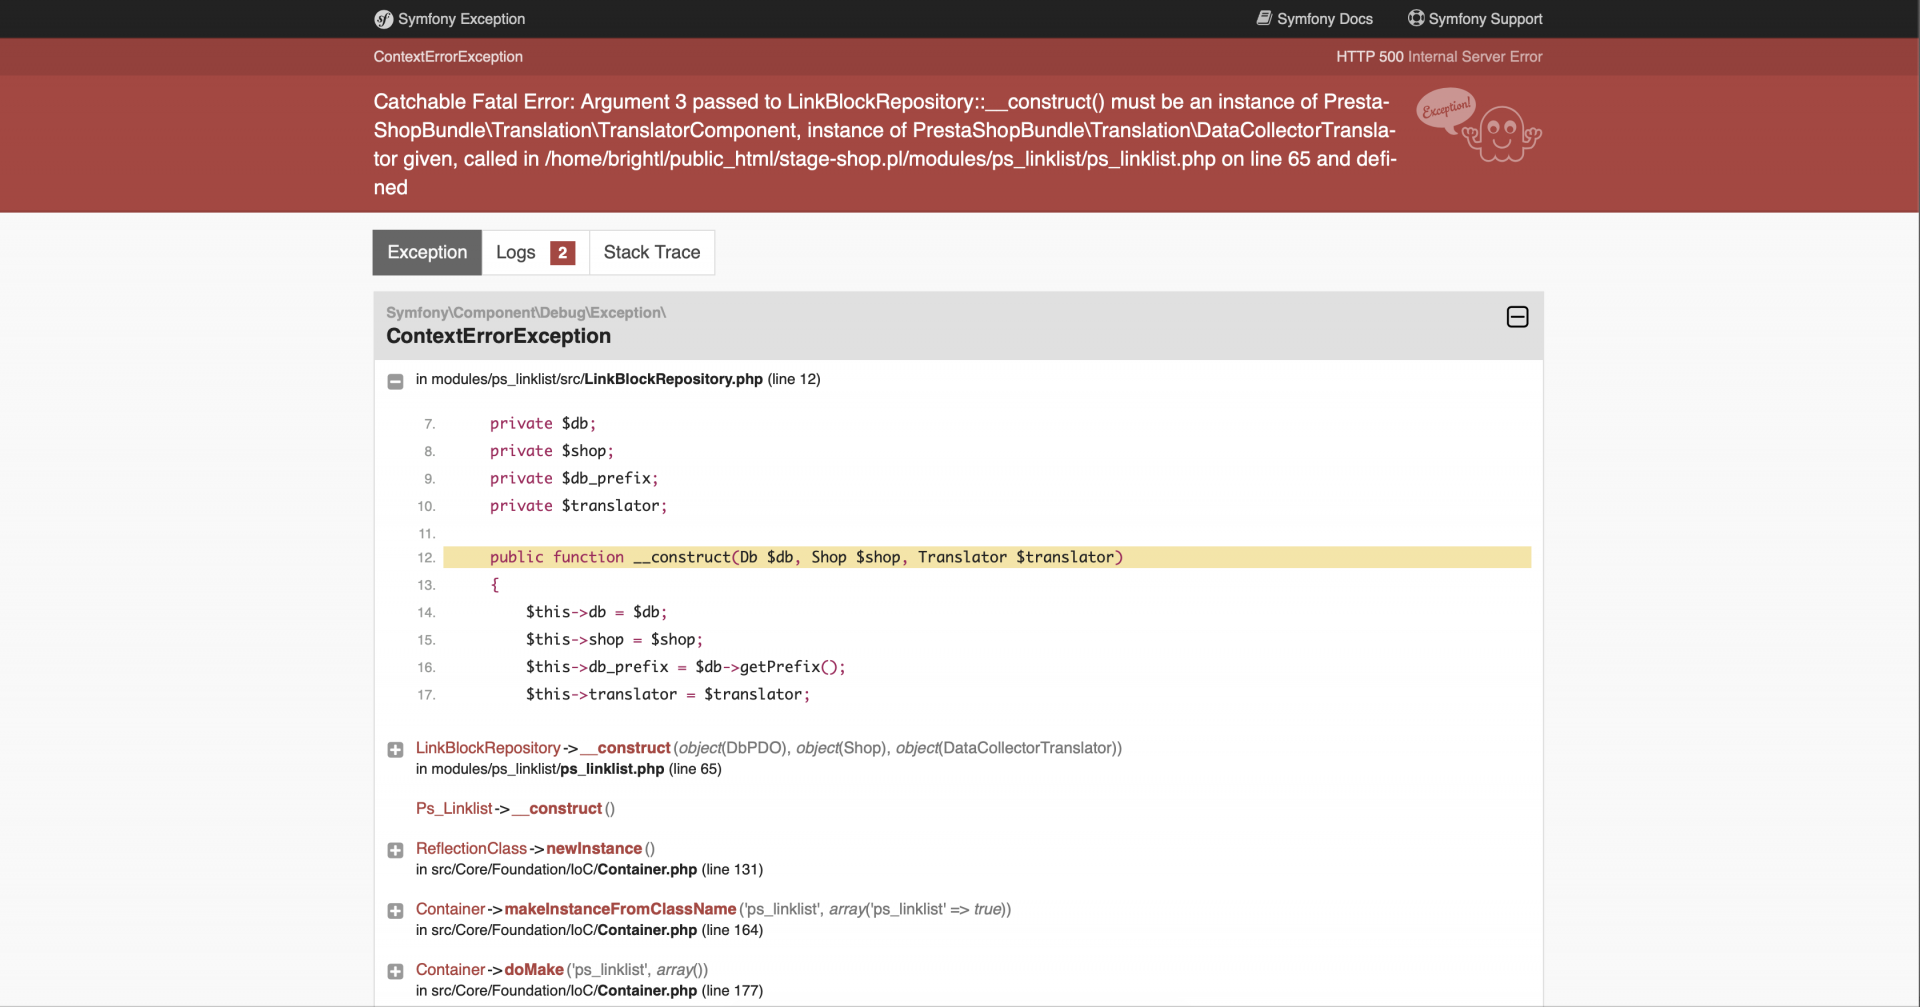Click the Symfony Support lifebuoy icon

coord(1416,18)
